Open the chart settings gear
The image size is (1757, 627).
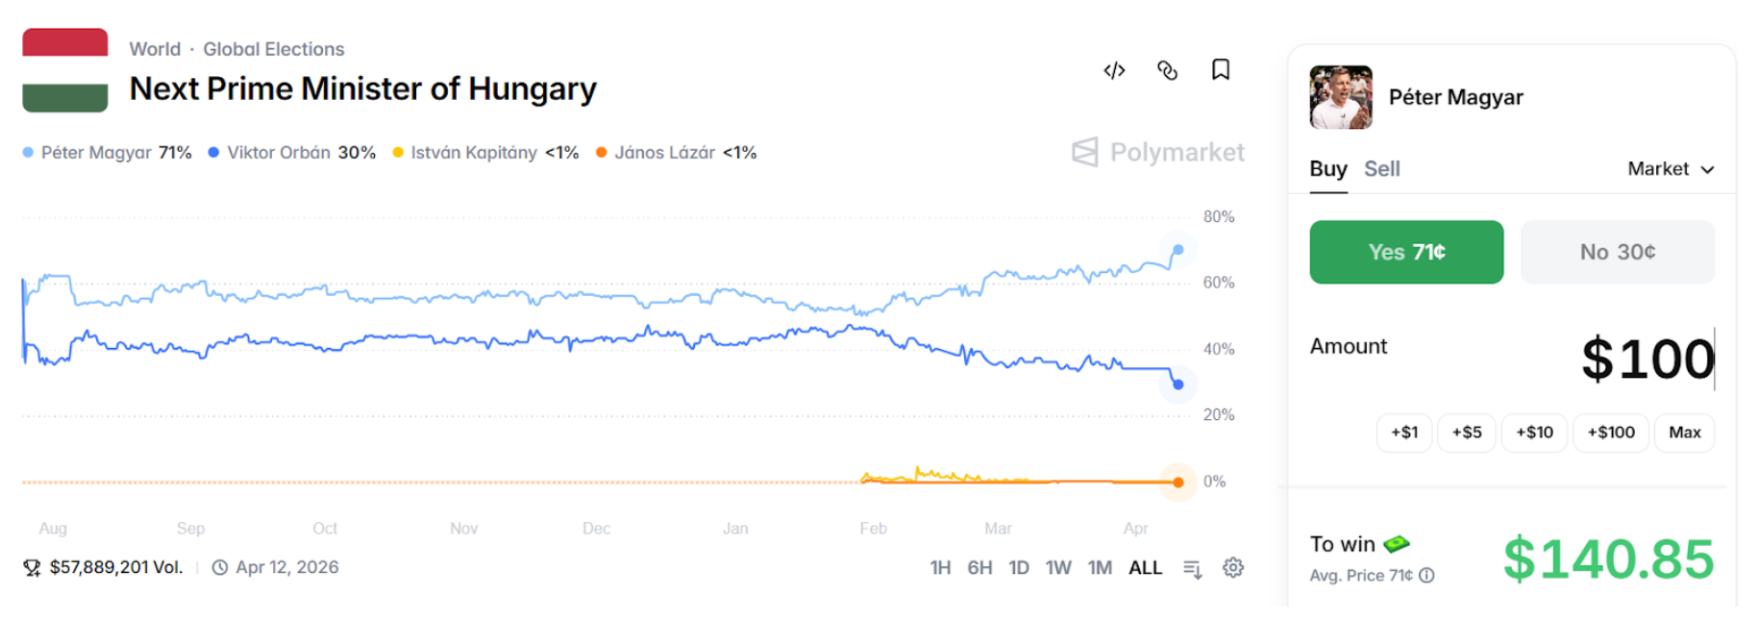1233,568
